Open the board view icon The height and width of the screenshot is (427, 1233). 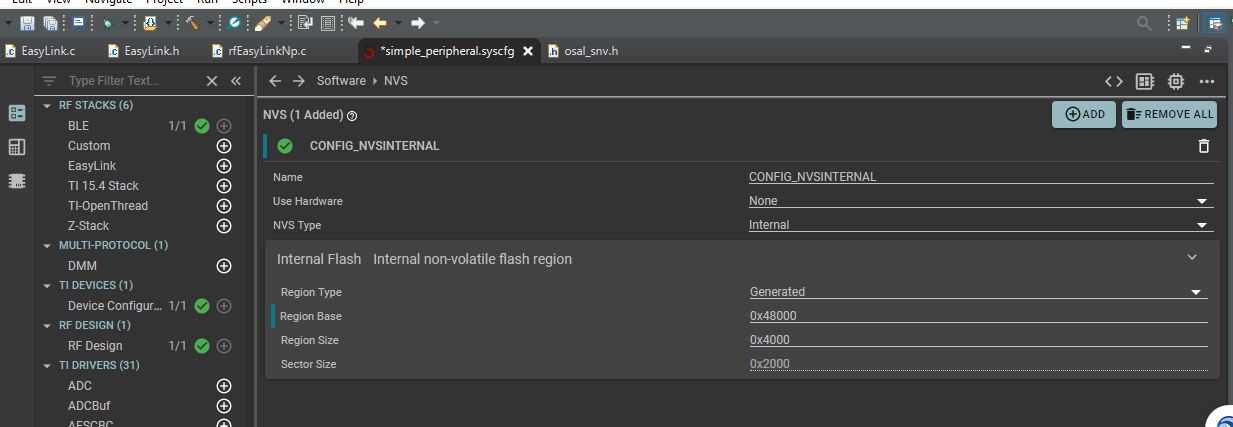click(x=1145, y=81)
